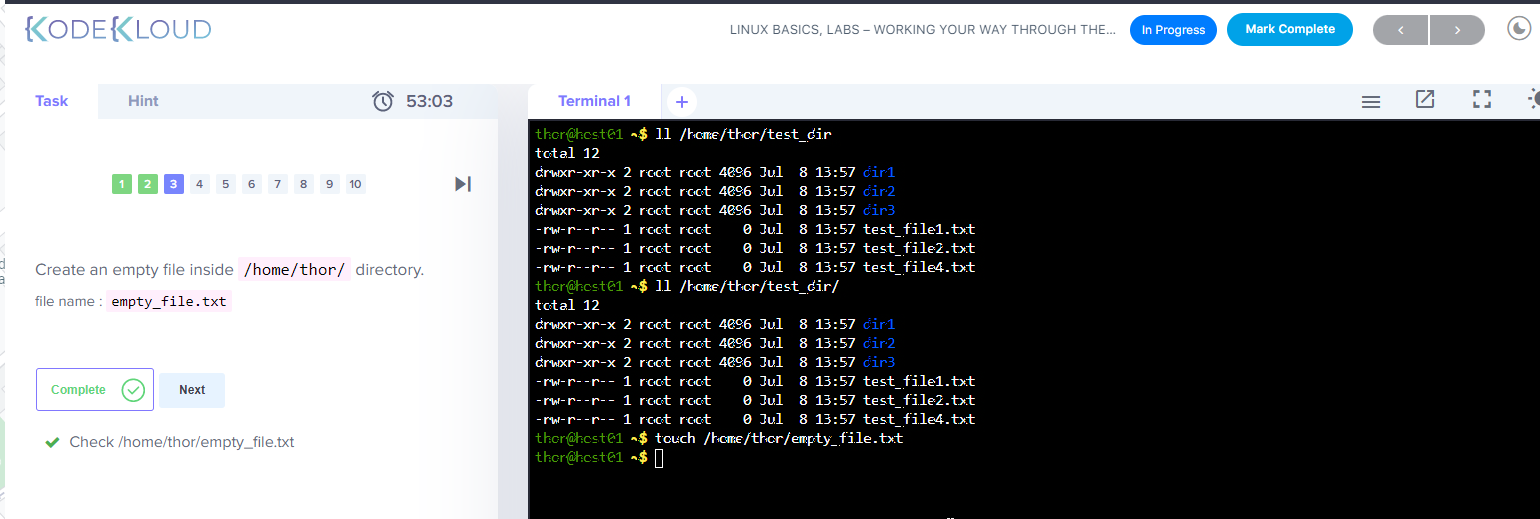
Task: Add a new terminal with plus icon
Action: click(x=681, y=101)
